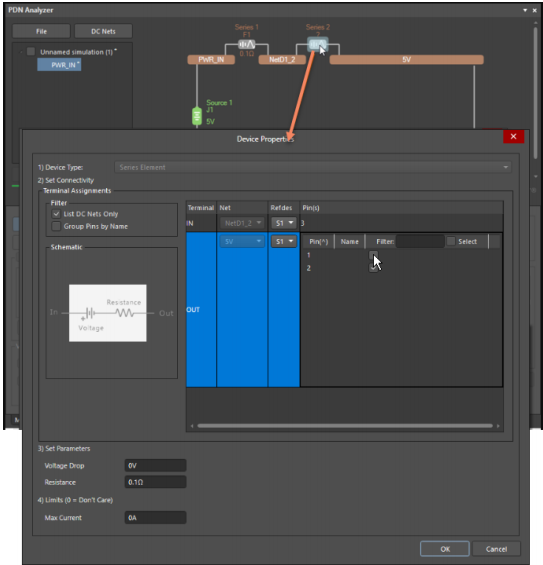Click the PWR_IN net bar
543x565 pixels.
[x=211, y=60]
